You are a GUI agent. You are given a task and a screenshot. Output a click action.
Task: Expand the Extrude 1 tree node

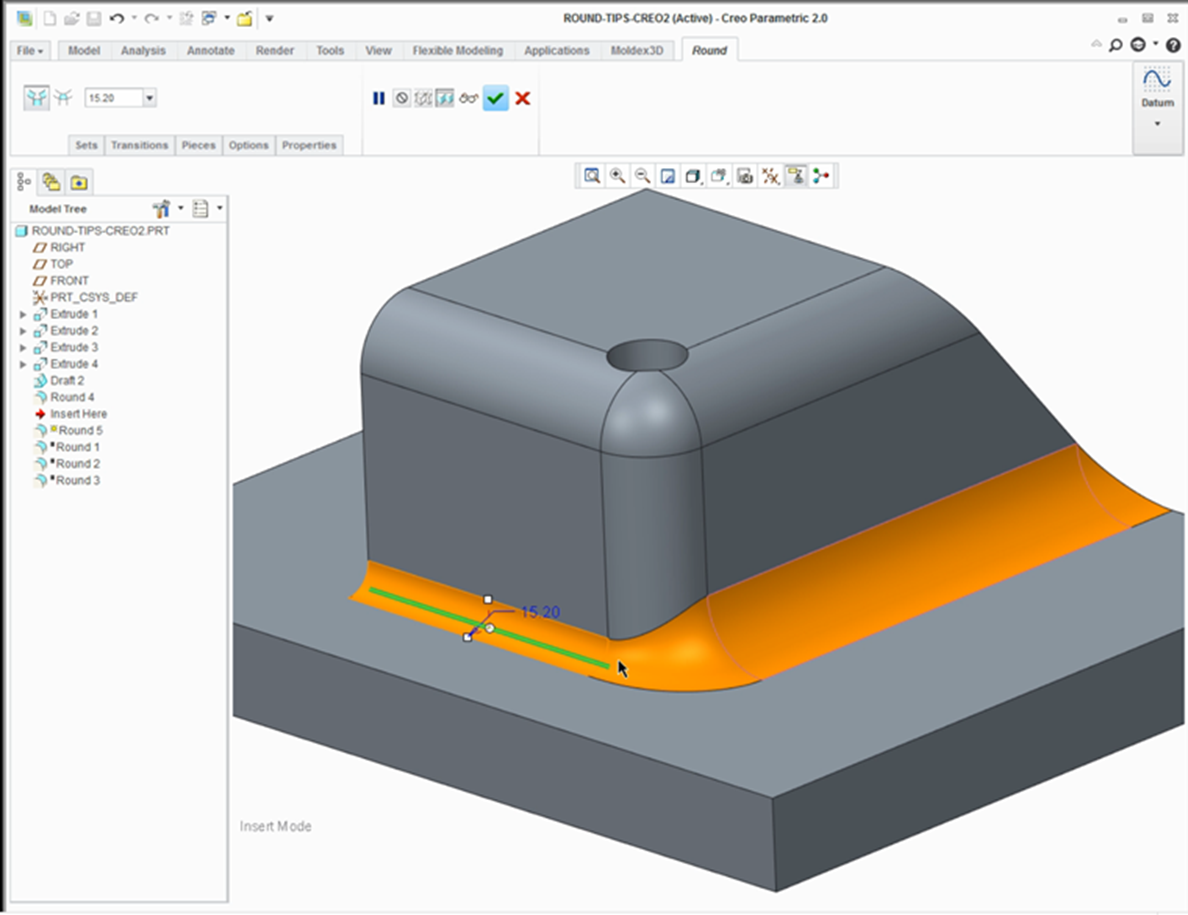(23, 314)
